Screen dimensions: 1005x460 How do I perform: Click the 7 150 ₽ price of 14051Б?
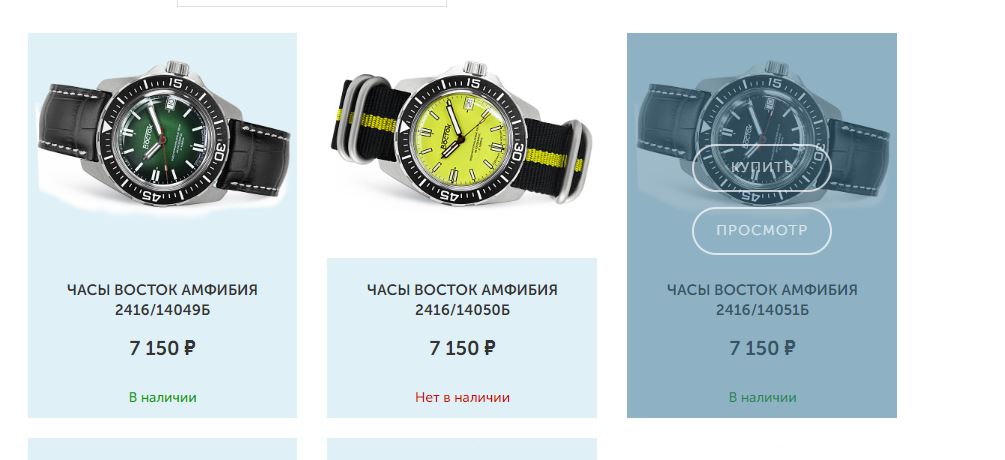click(762, 349)
